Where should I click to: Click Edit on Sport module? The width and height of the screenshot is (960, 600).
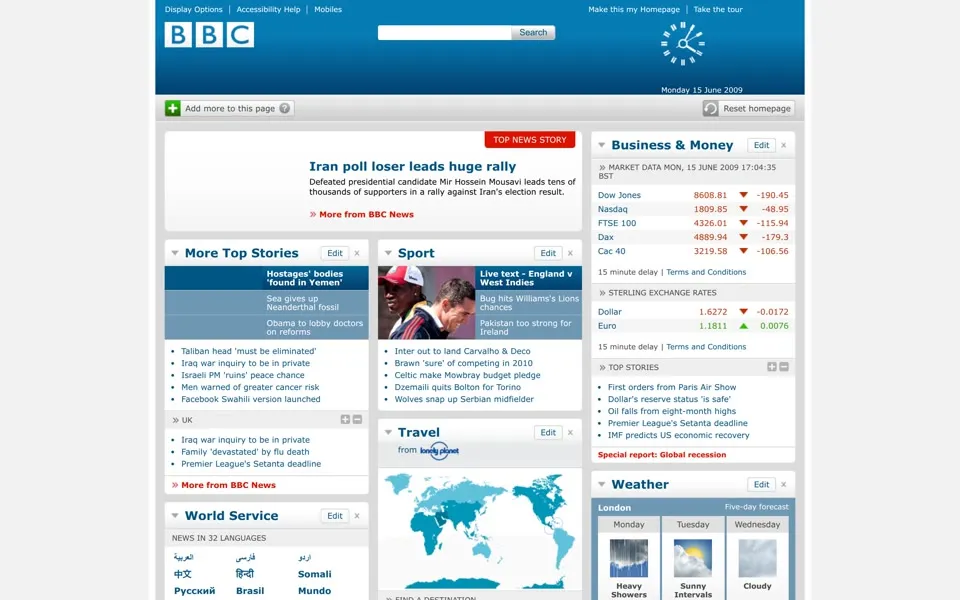(548, 253)
